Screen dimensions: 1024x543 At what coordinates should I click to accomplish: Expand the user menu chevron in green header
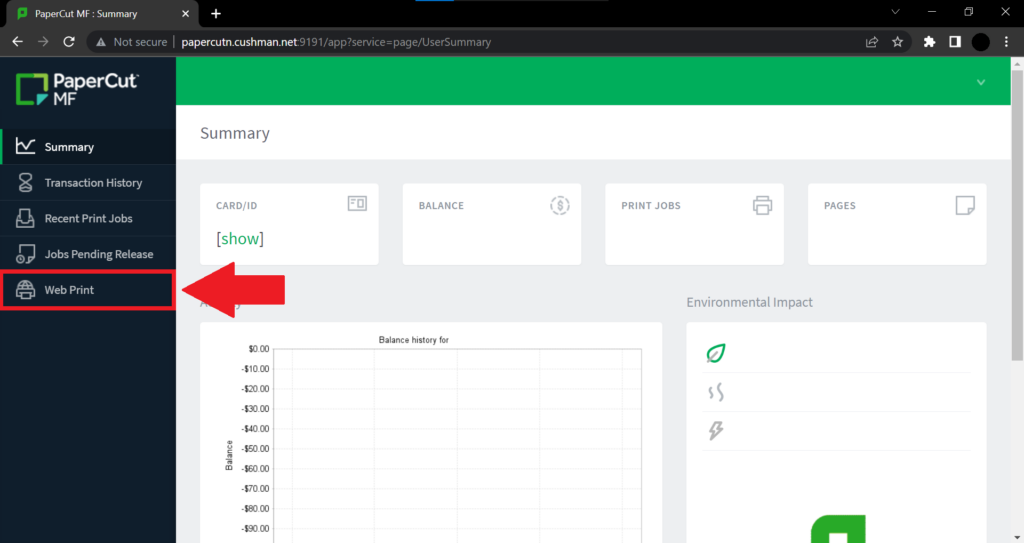coord(981,82)
